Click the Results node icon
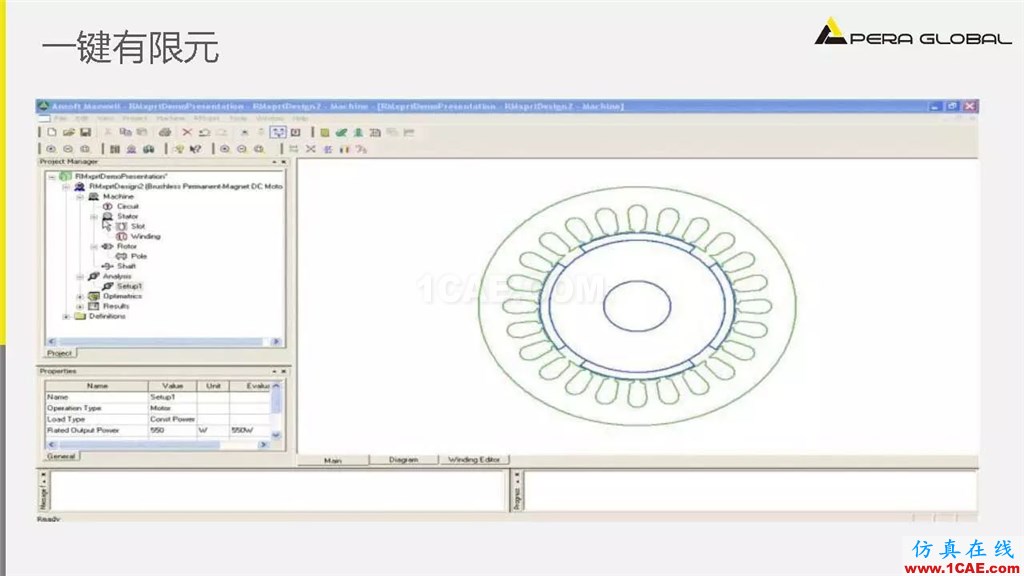This screenshot has height=576, width=1024. tap(94, 306)
